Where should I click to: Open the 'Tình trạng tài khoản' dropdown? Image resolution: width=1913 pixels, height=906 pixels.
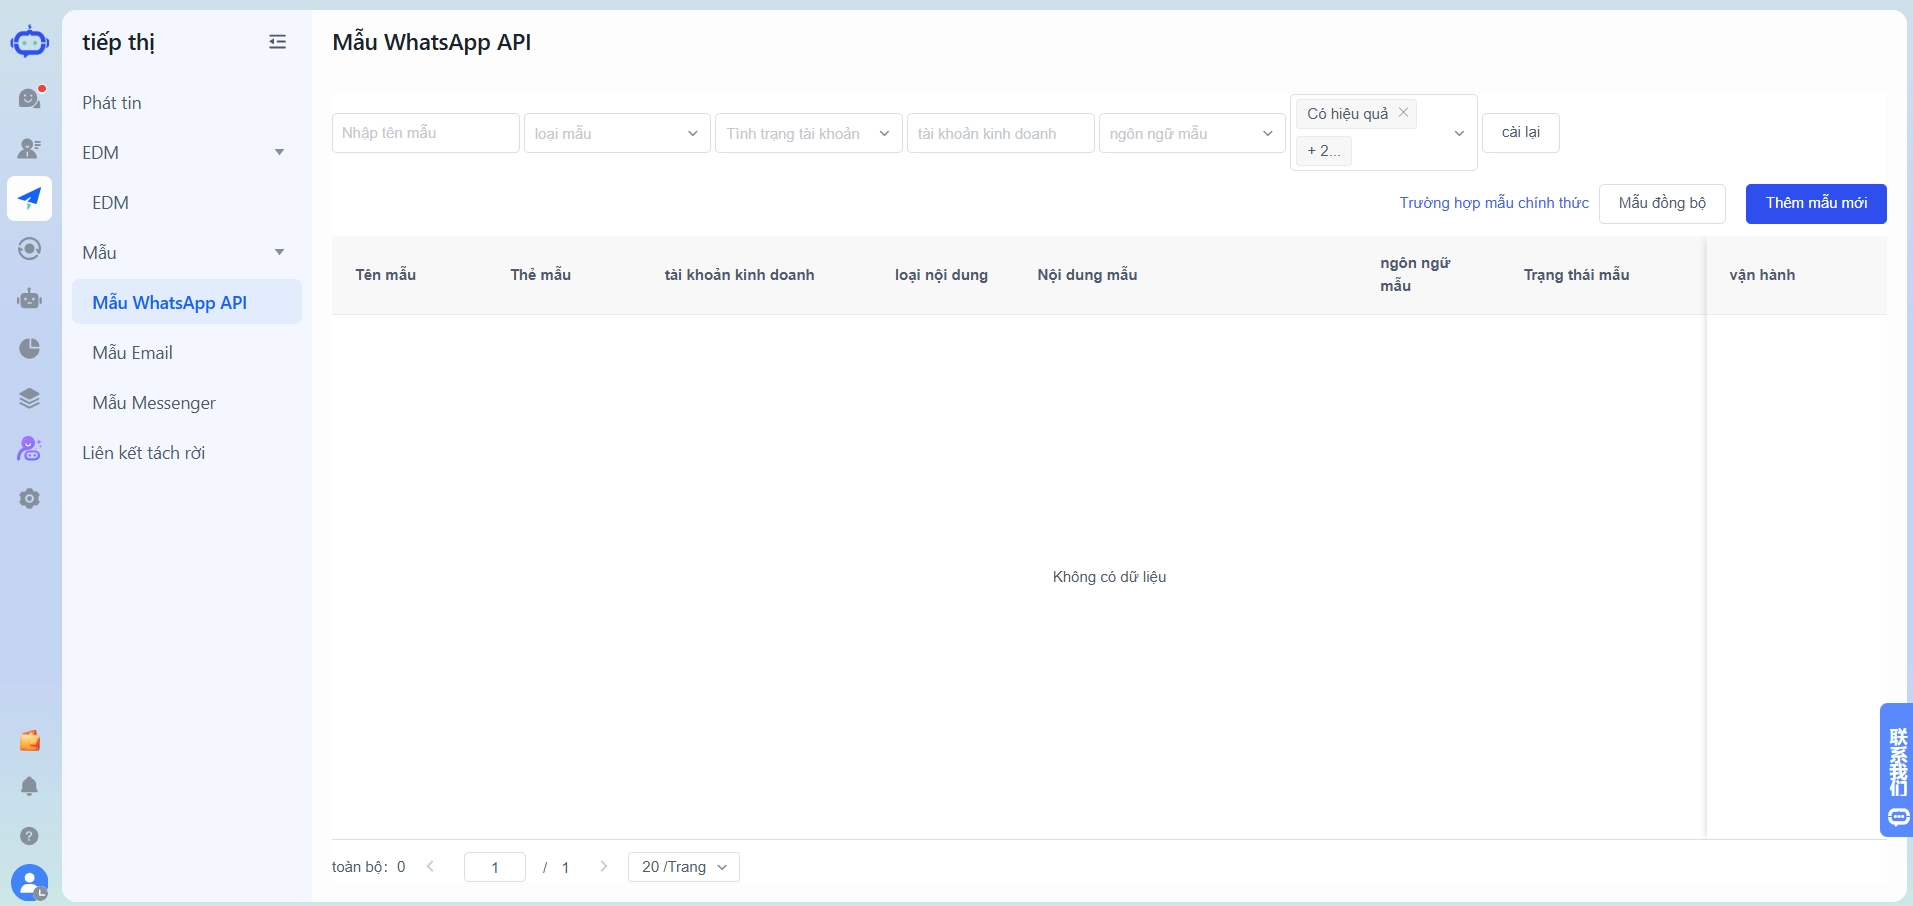coord(809,133)
